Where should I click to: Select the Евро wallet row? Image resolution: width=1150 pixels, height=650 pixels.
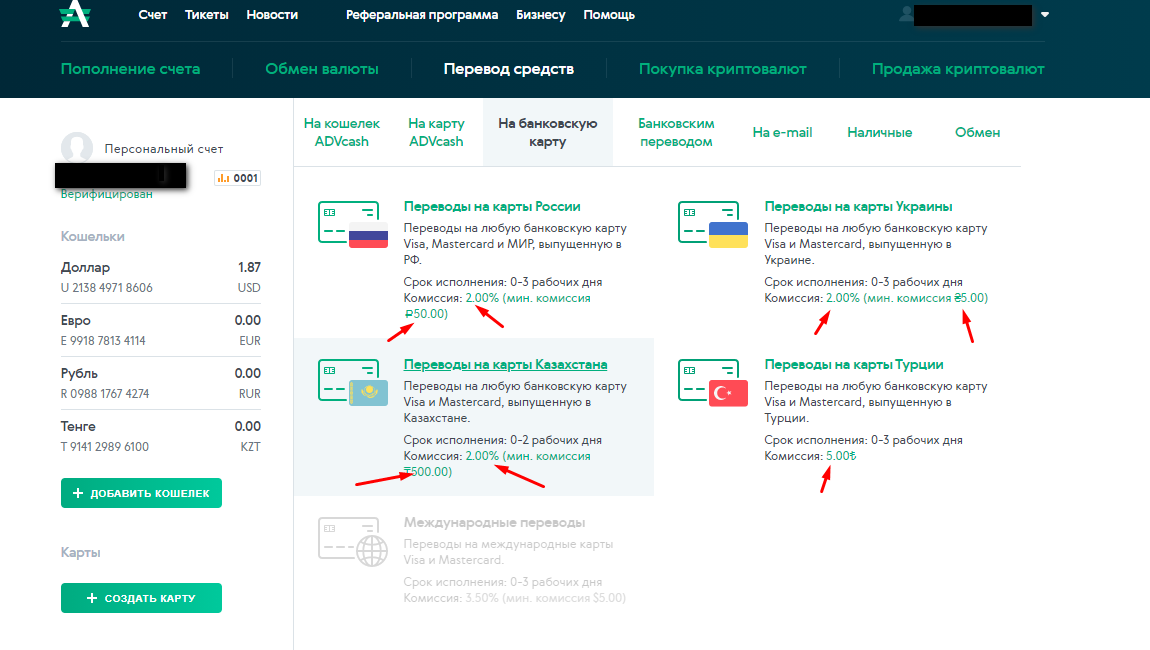pyautogui.click(x=161, y=330)
